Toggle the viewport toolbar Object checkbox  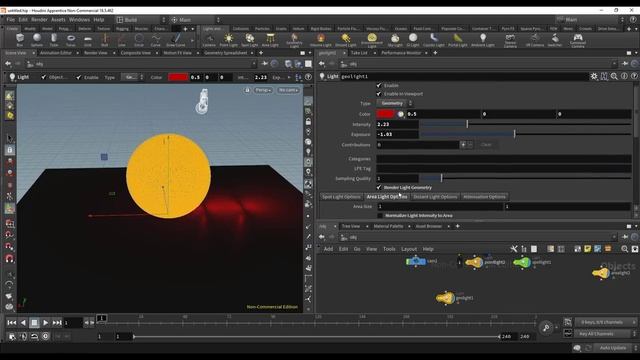point(43,77)
